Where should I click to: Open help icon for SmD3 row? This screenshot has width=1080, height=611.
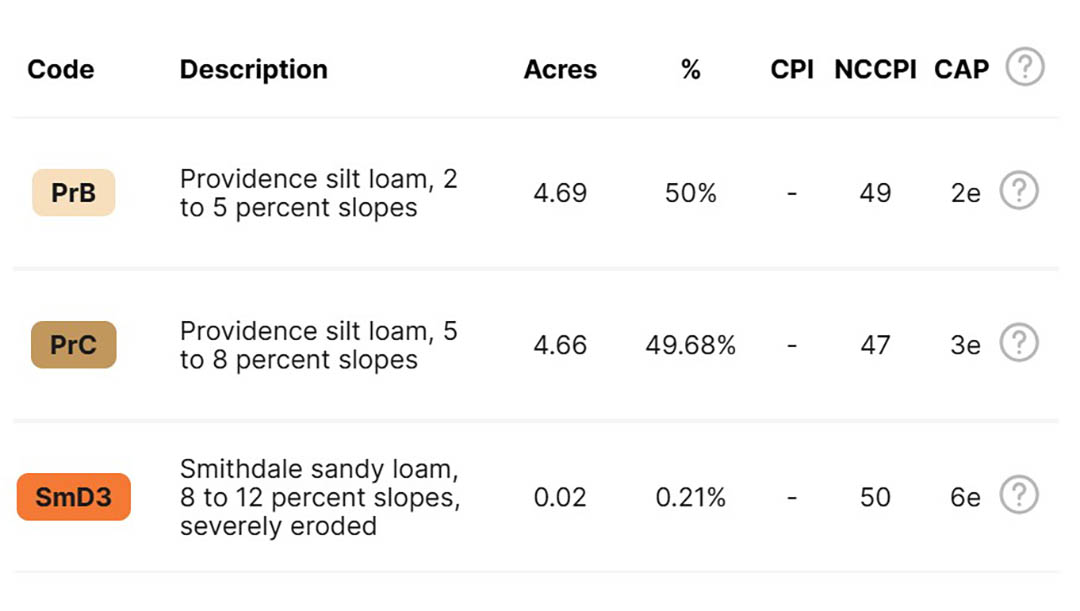coord(1019,495)
